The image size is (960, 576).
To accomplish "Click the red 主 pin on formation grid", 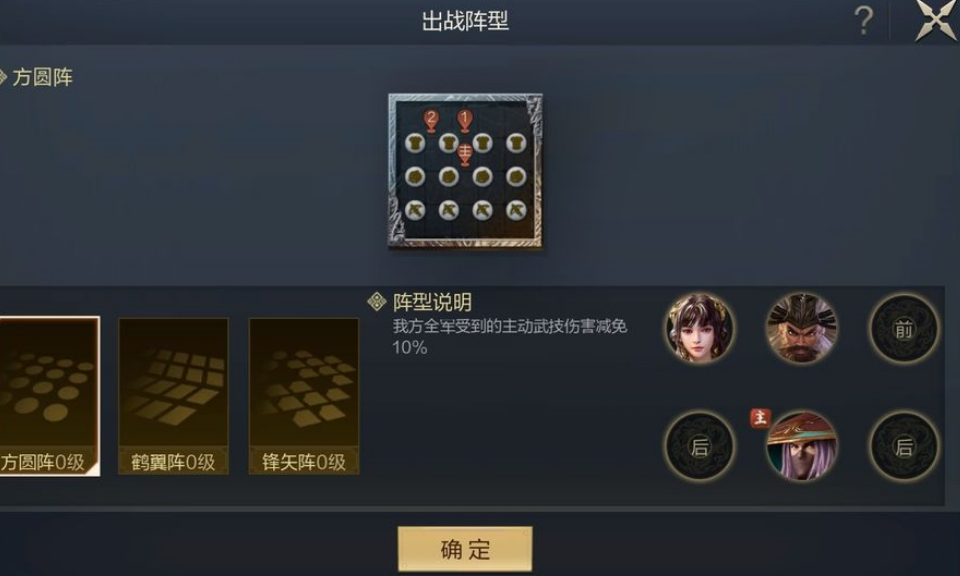I will [465, 154].
